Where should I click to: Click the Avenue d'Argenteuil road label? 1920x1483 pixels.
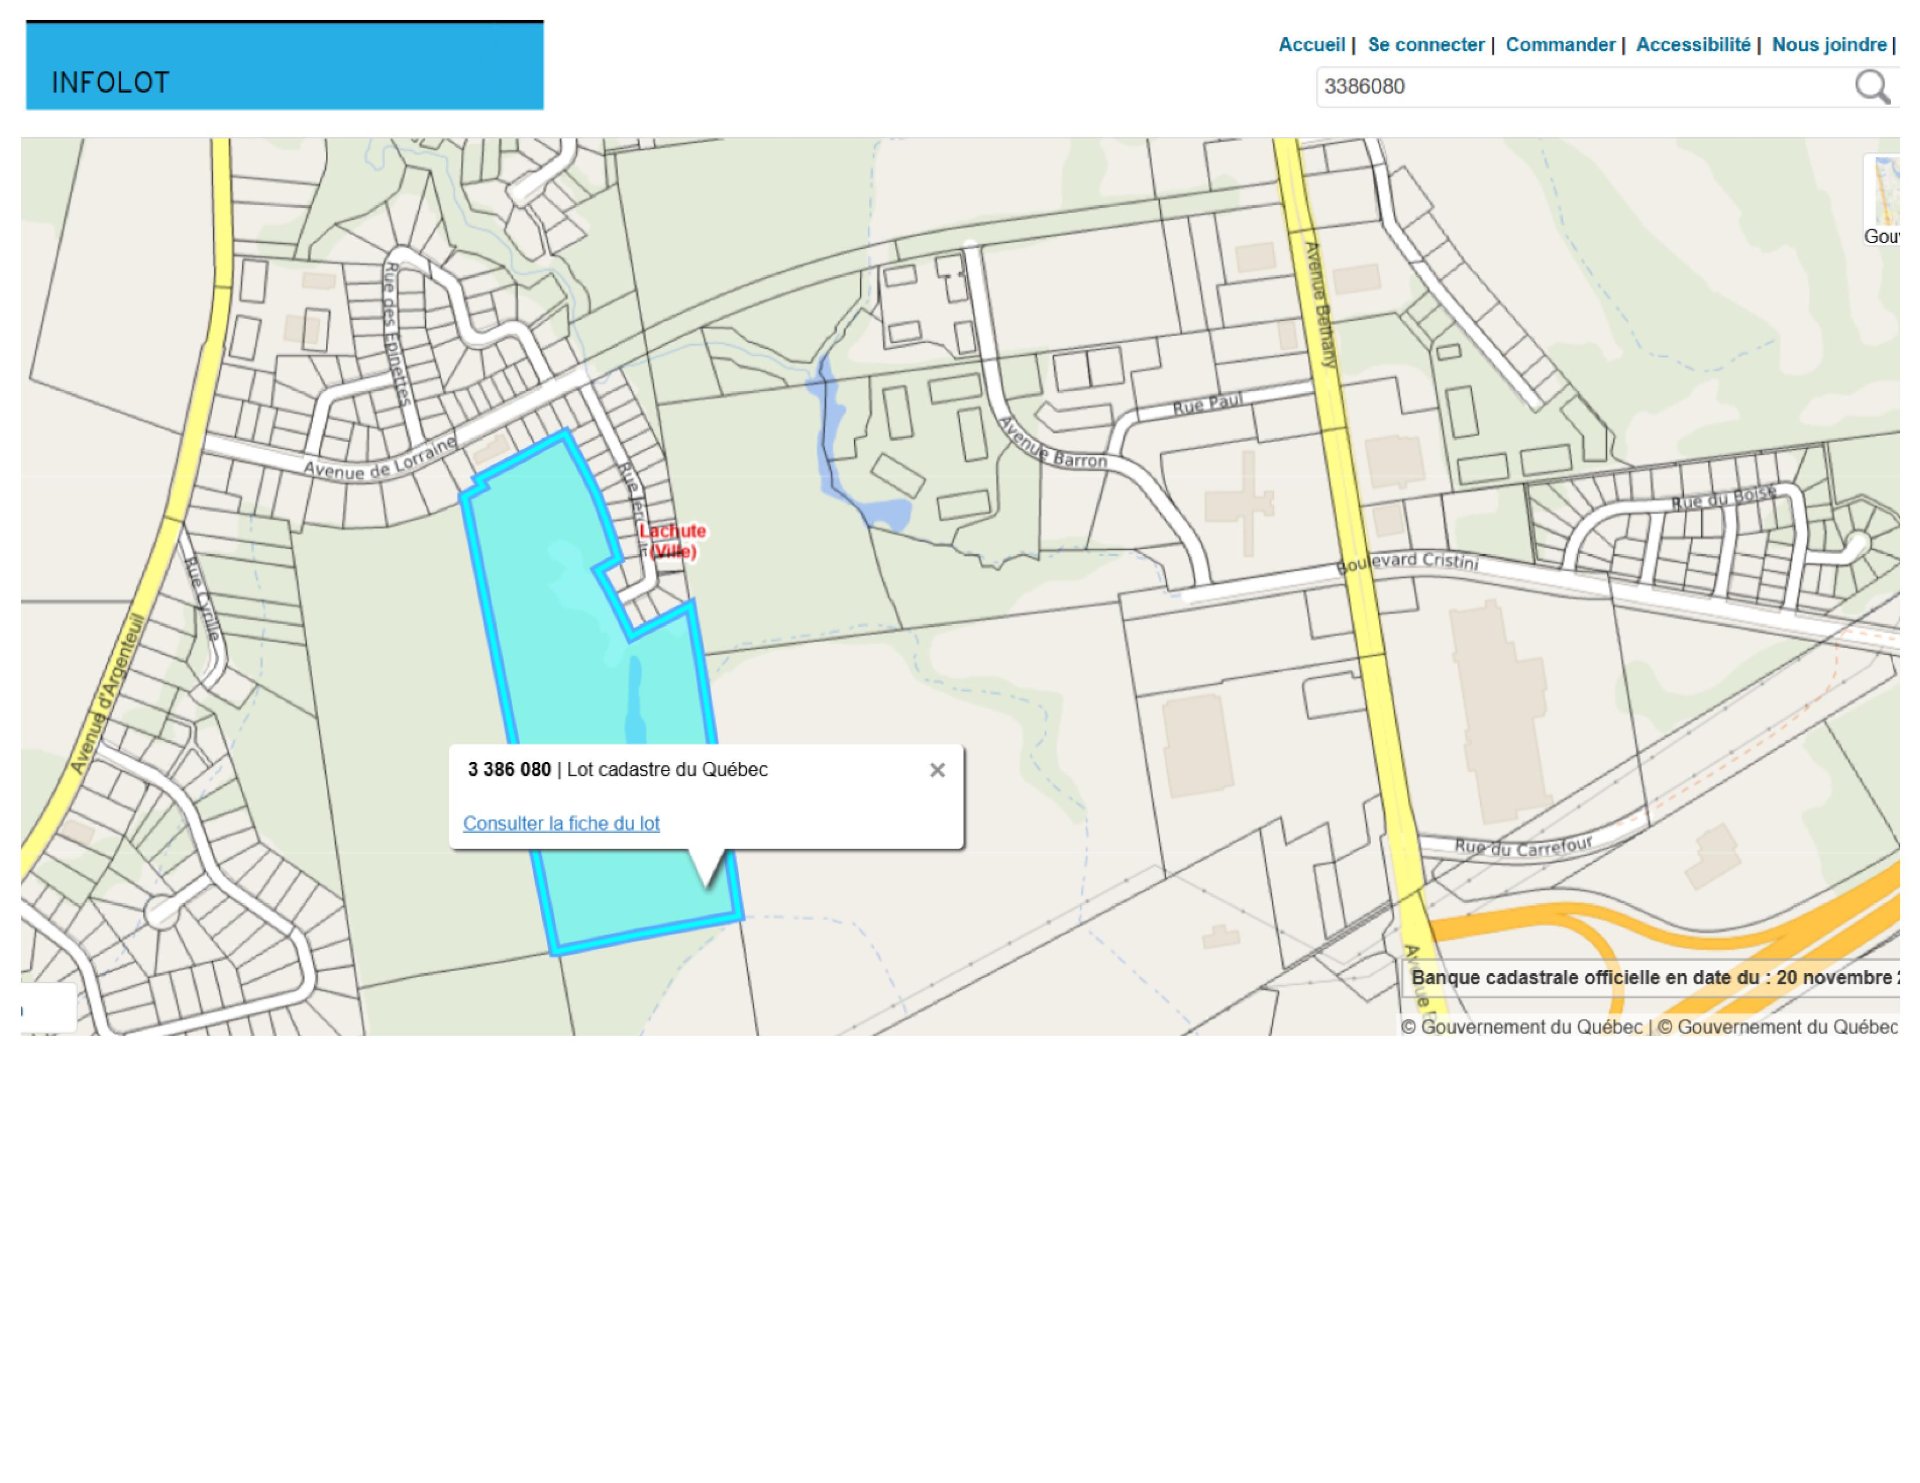click(107, 695)
